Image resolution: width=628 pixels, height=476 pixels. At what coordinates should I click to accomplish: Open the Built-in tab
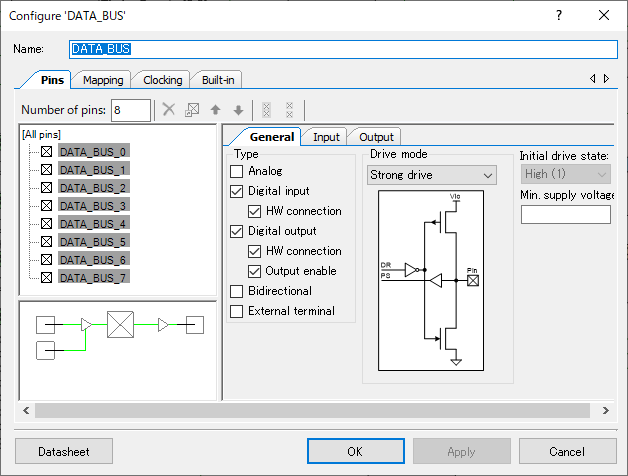tap(218, 80)
